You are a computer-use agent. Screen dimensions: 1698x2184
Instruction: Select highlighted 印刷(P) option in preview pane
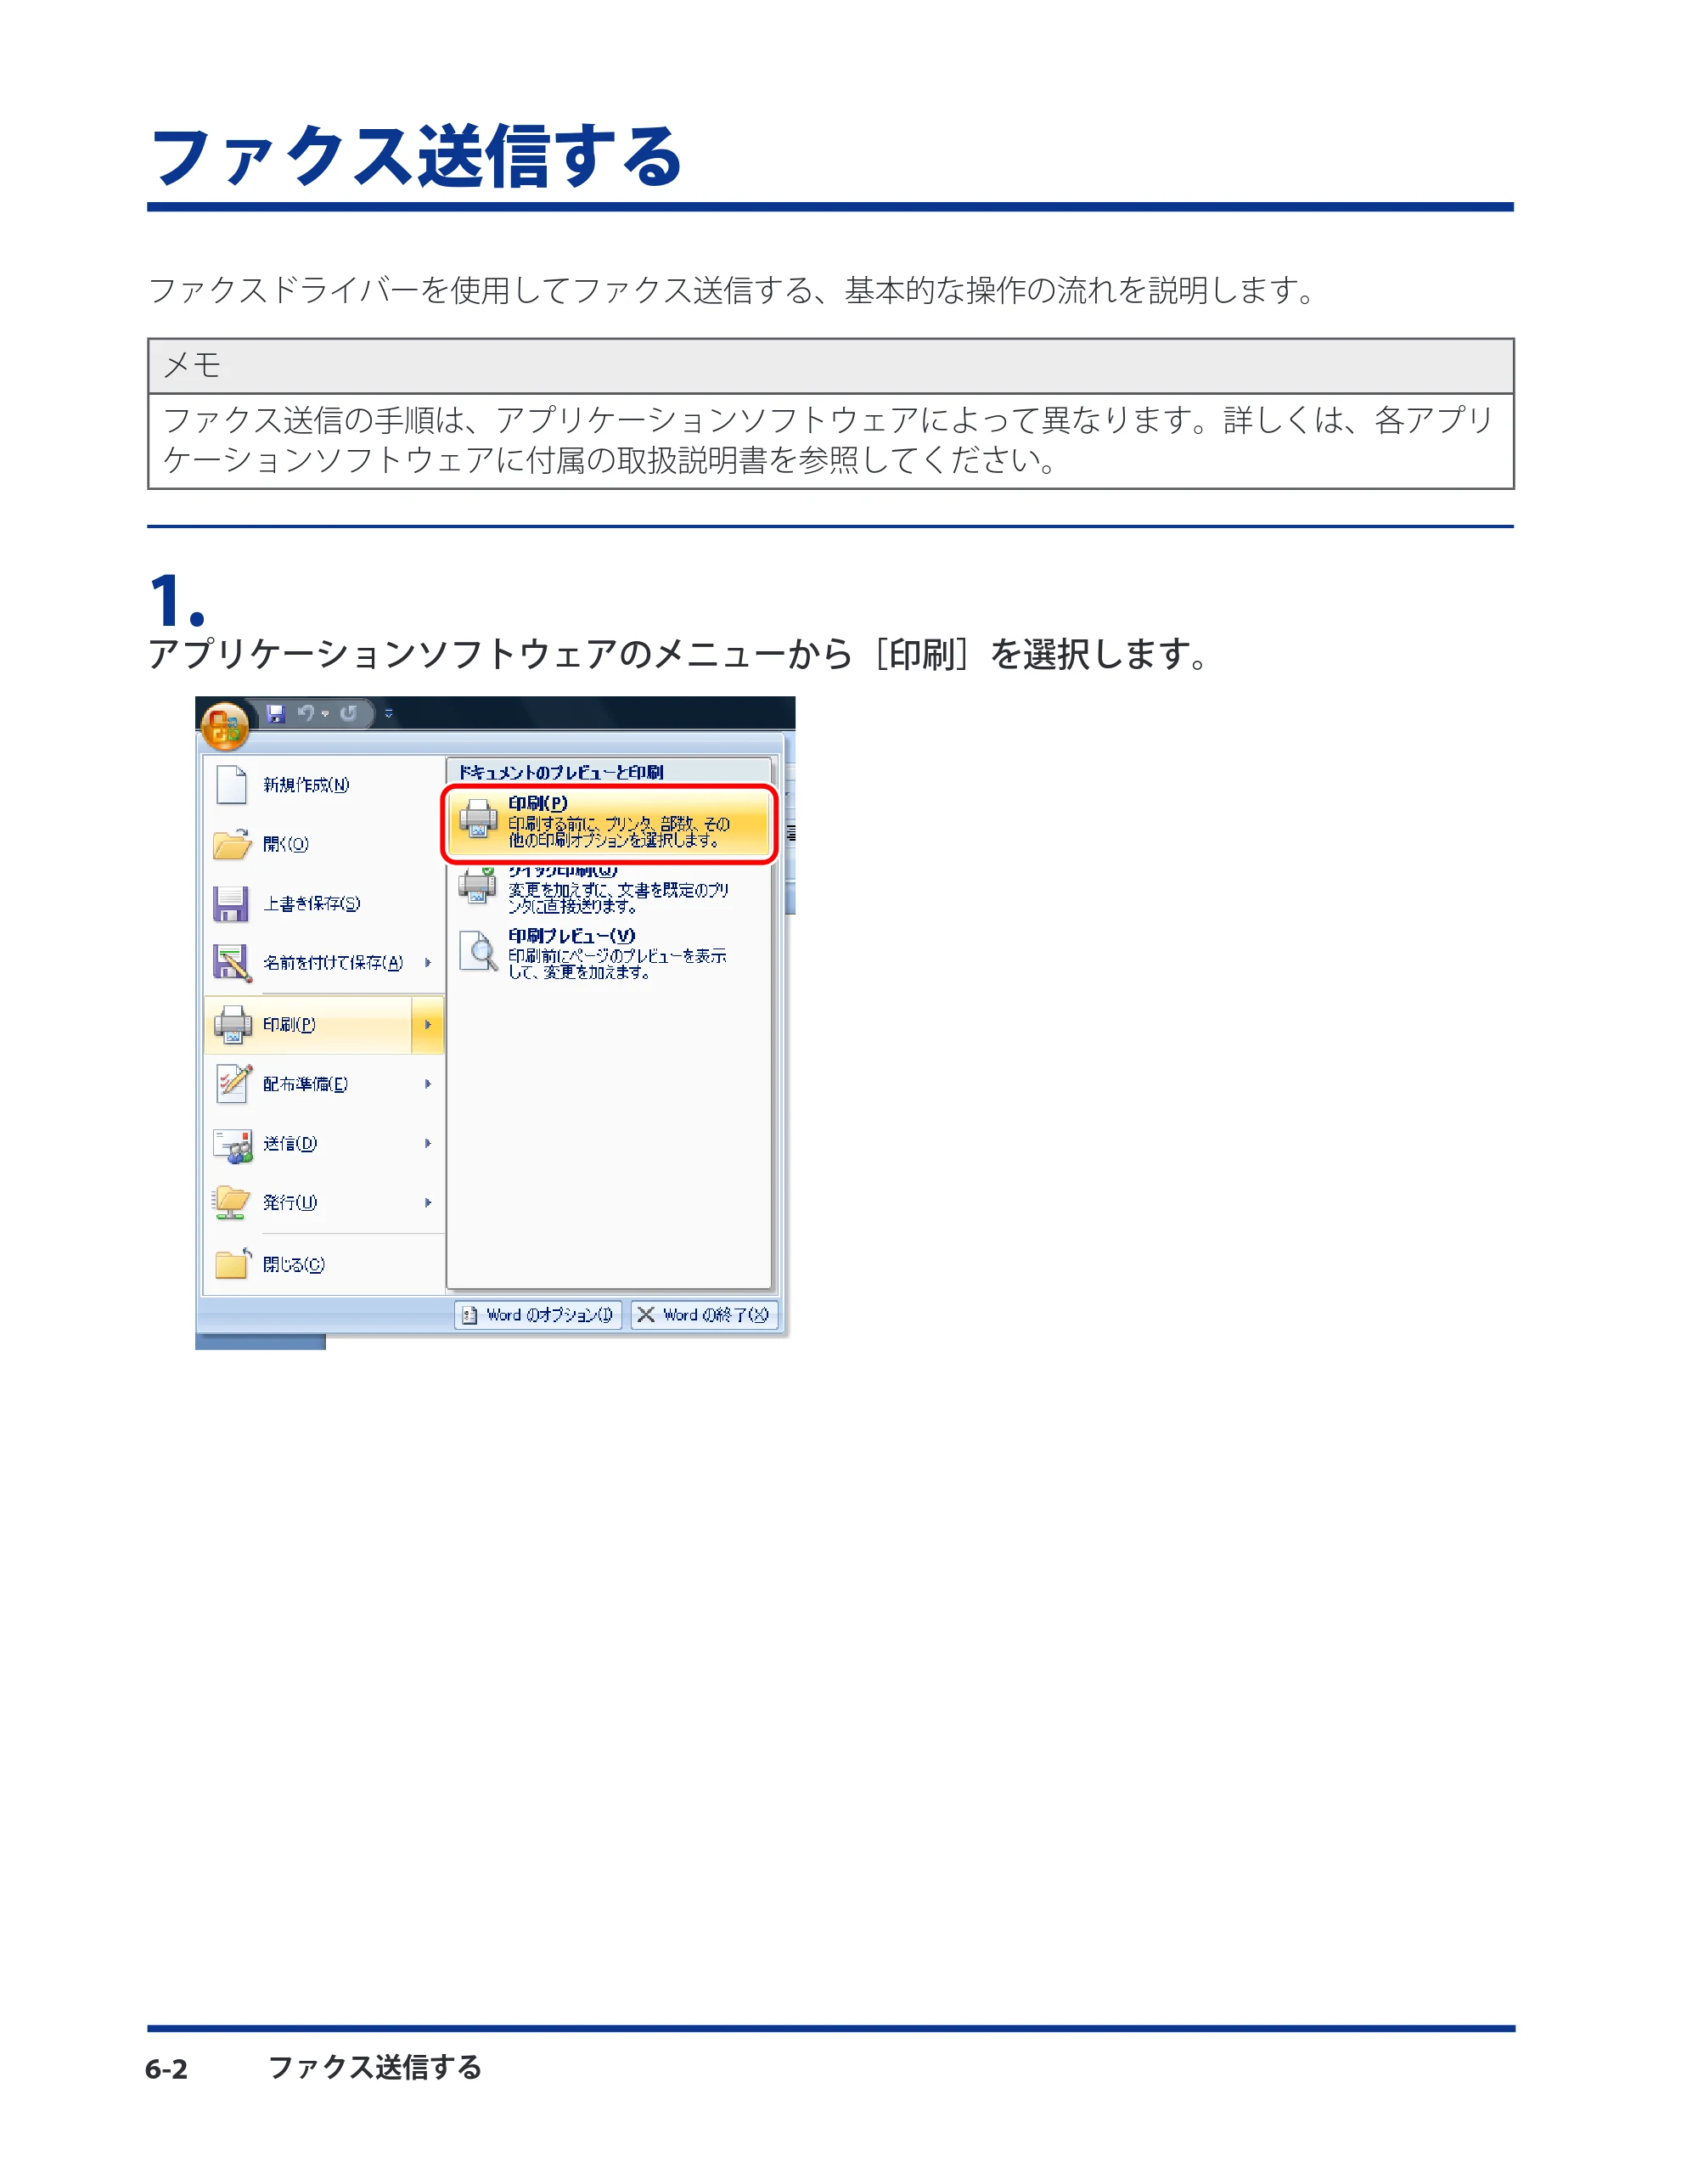click(x=609, y=824)
